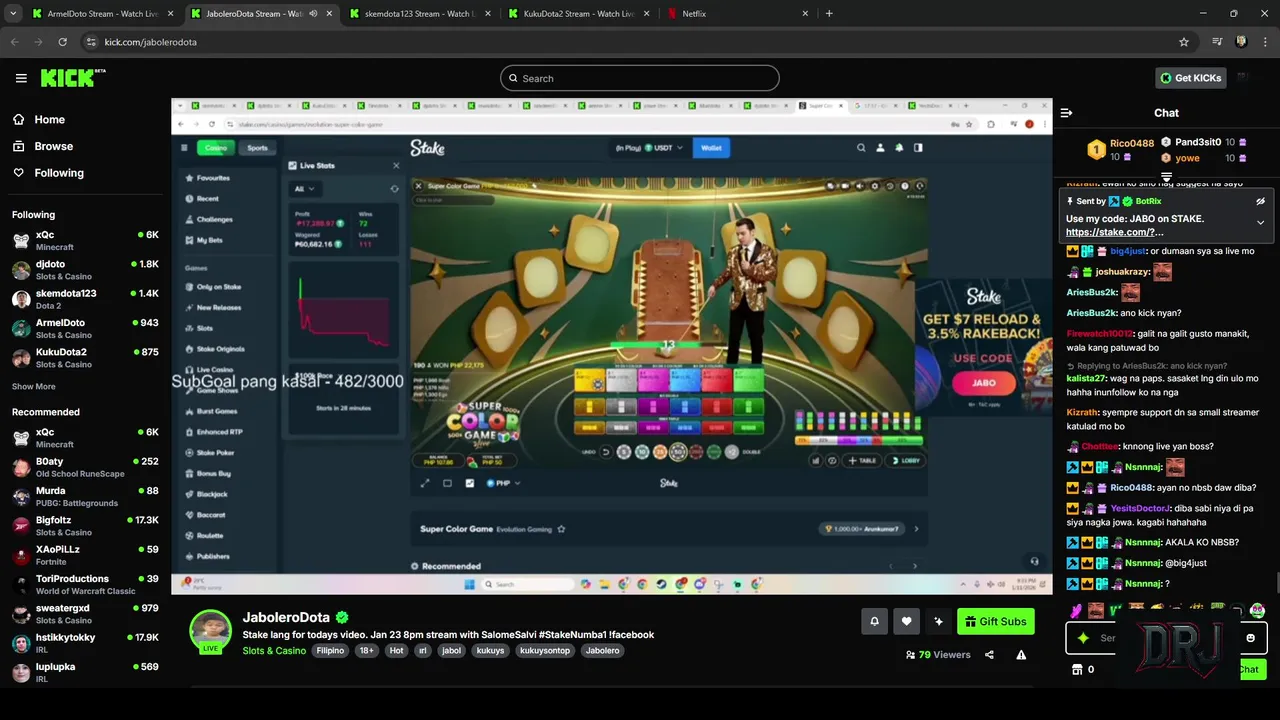The height and width of the screenshot is (720, 1280).
Task: Click the in-stream Stake Wallet button
Action: pyautogui.click(x=711, y=148)
